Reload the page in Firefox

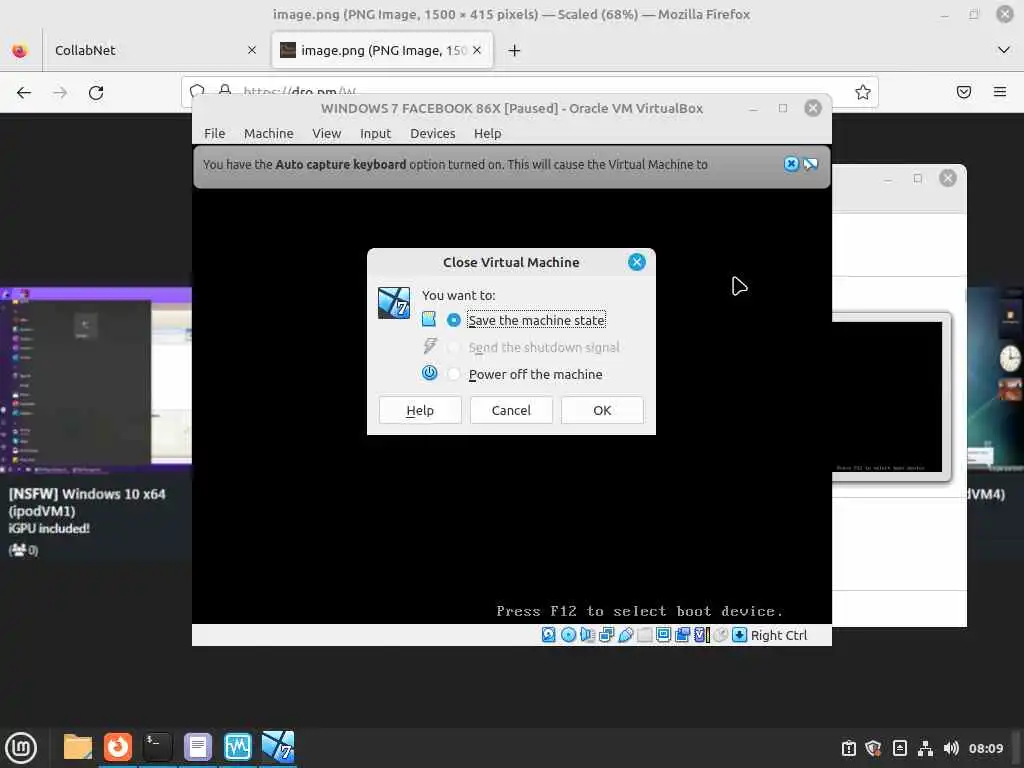click(96, 93)
